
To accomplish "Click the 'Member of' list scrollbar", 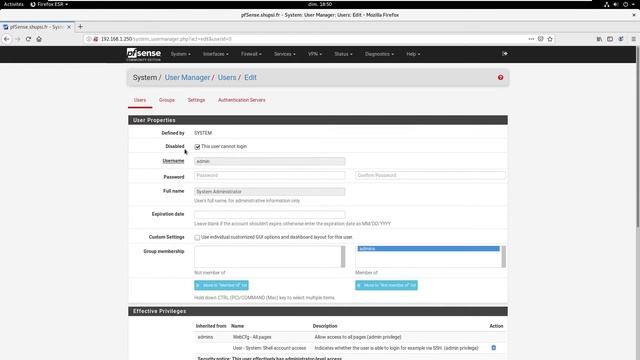I will tap(503, 257).
